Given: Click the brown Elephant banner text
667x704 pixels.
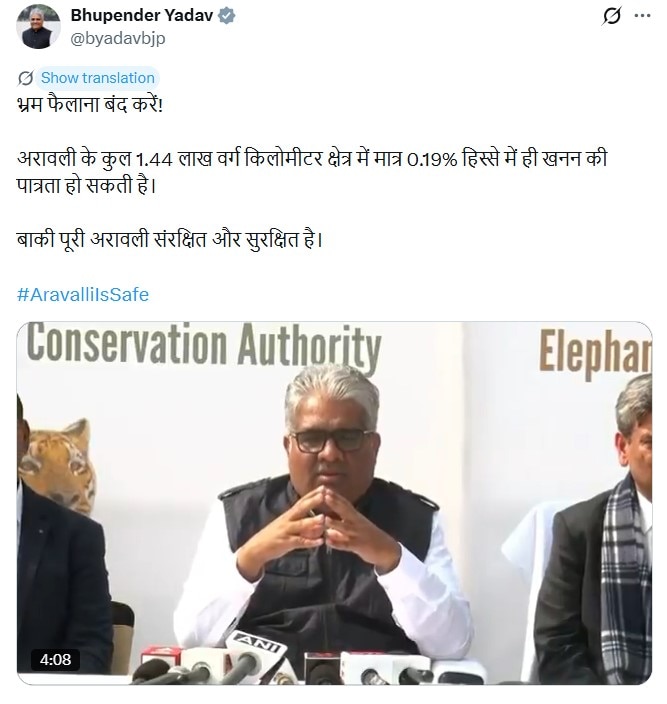Looking at the screenshot, I should point(595,352).
